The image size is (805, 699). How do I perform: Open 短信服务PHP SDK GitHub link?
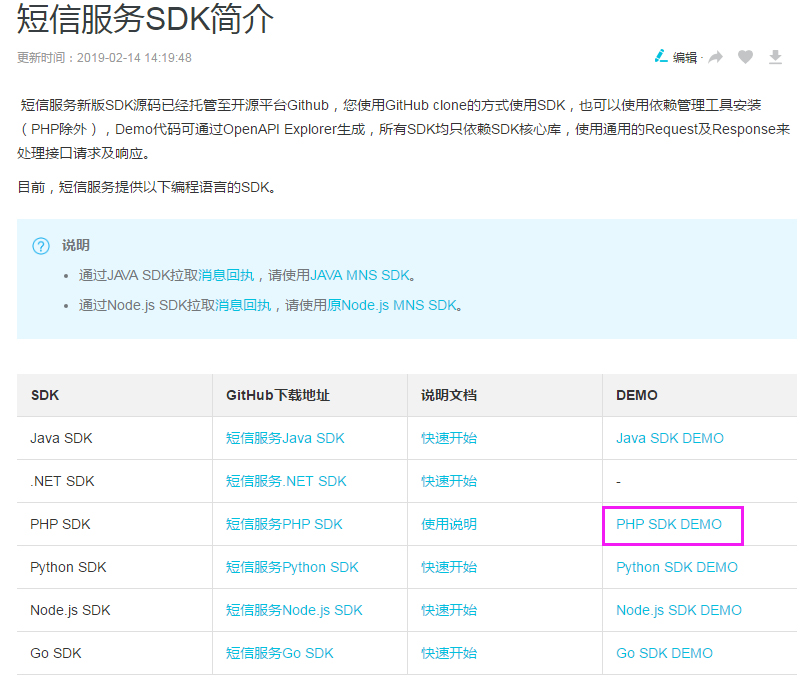[284, 525]
